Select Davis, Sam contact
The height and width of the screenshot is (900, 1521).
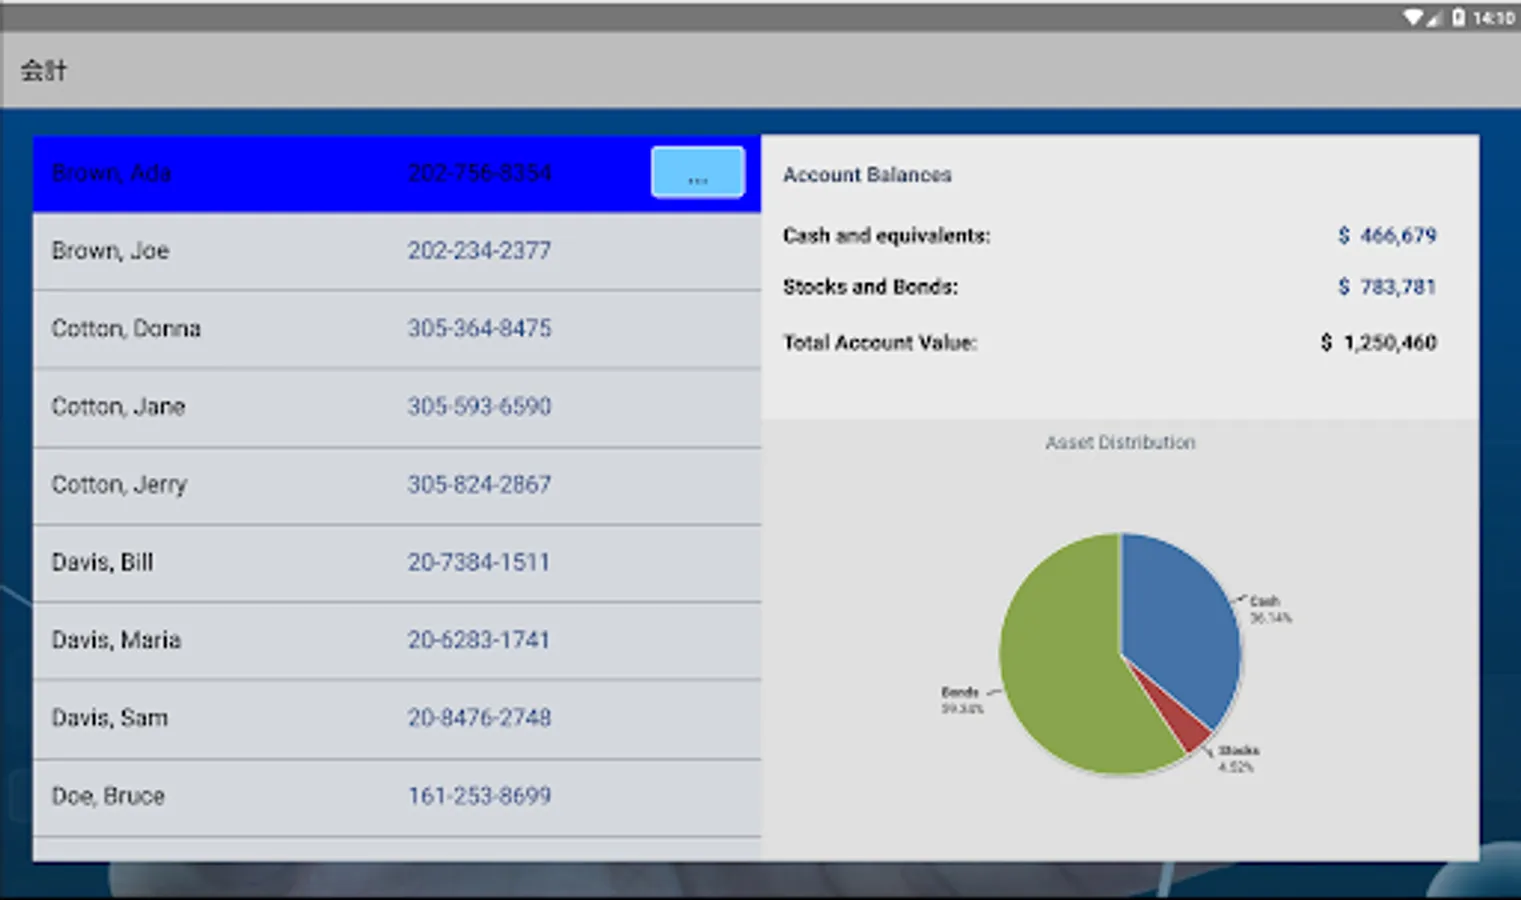pyautogui.click(x=397, y=718)
